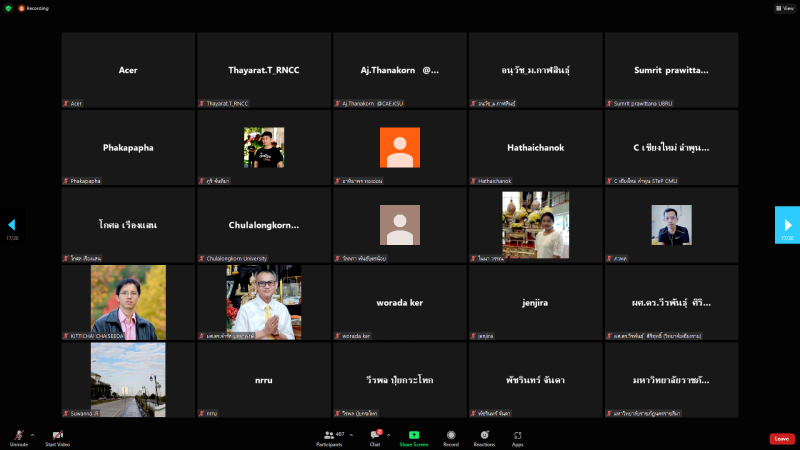Go to next page of participants
The height and width of the screenshot is (450, 800).
787,225
